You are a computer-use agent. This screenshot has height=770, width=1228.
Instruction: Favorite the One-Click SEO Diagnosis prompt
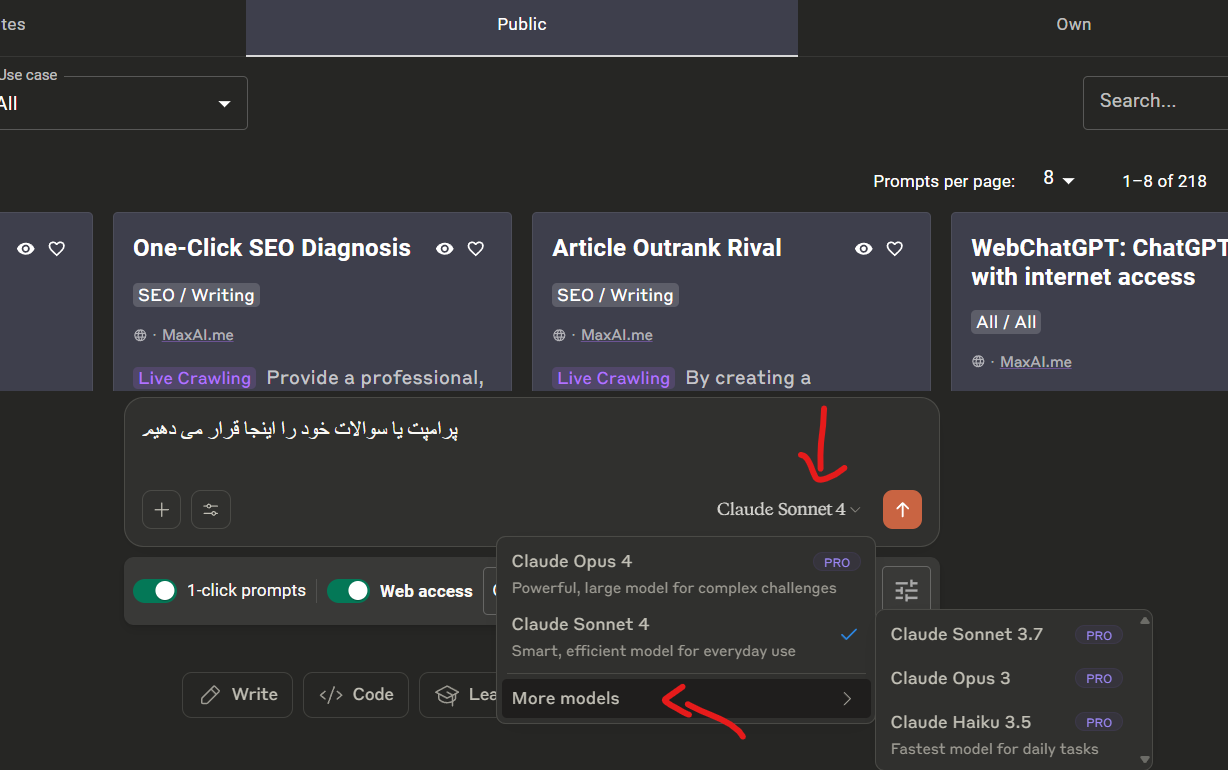point(476,249)
